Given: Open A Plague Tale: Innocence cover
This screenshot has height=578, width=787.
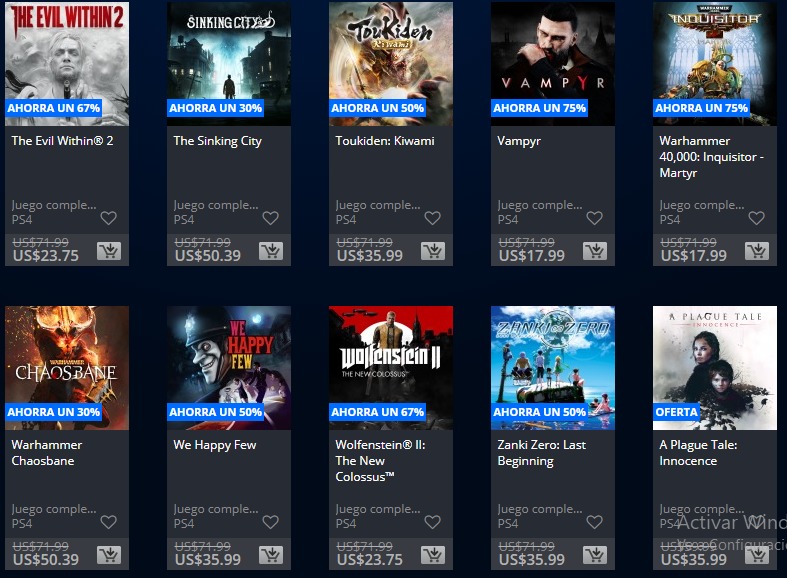Looking at the screenshot, I should click(x=715, y=368).
